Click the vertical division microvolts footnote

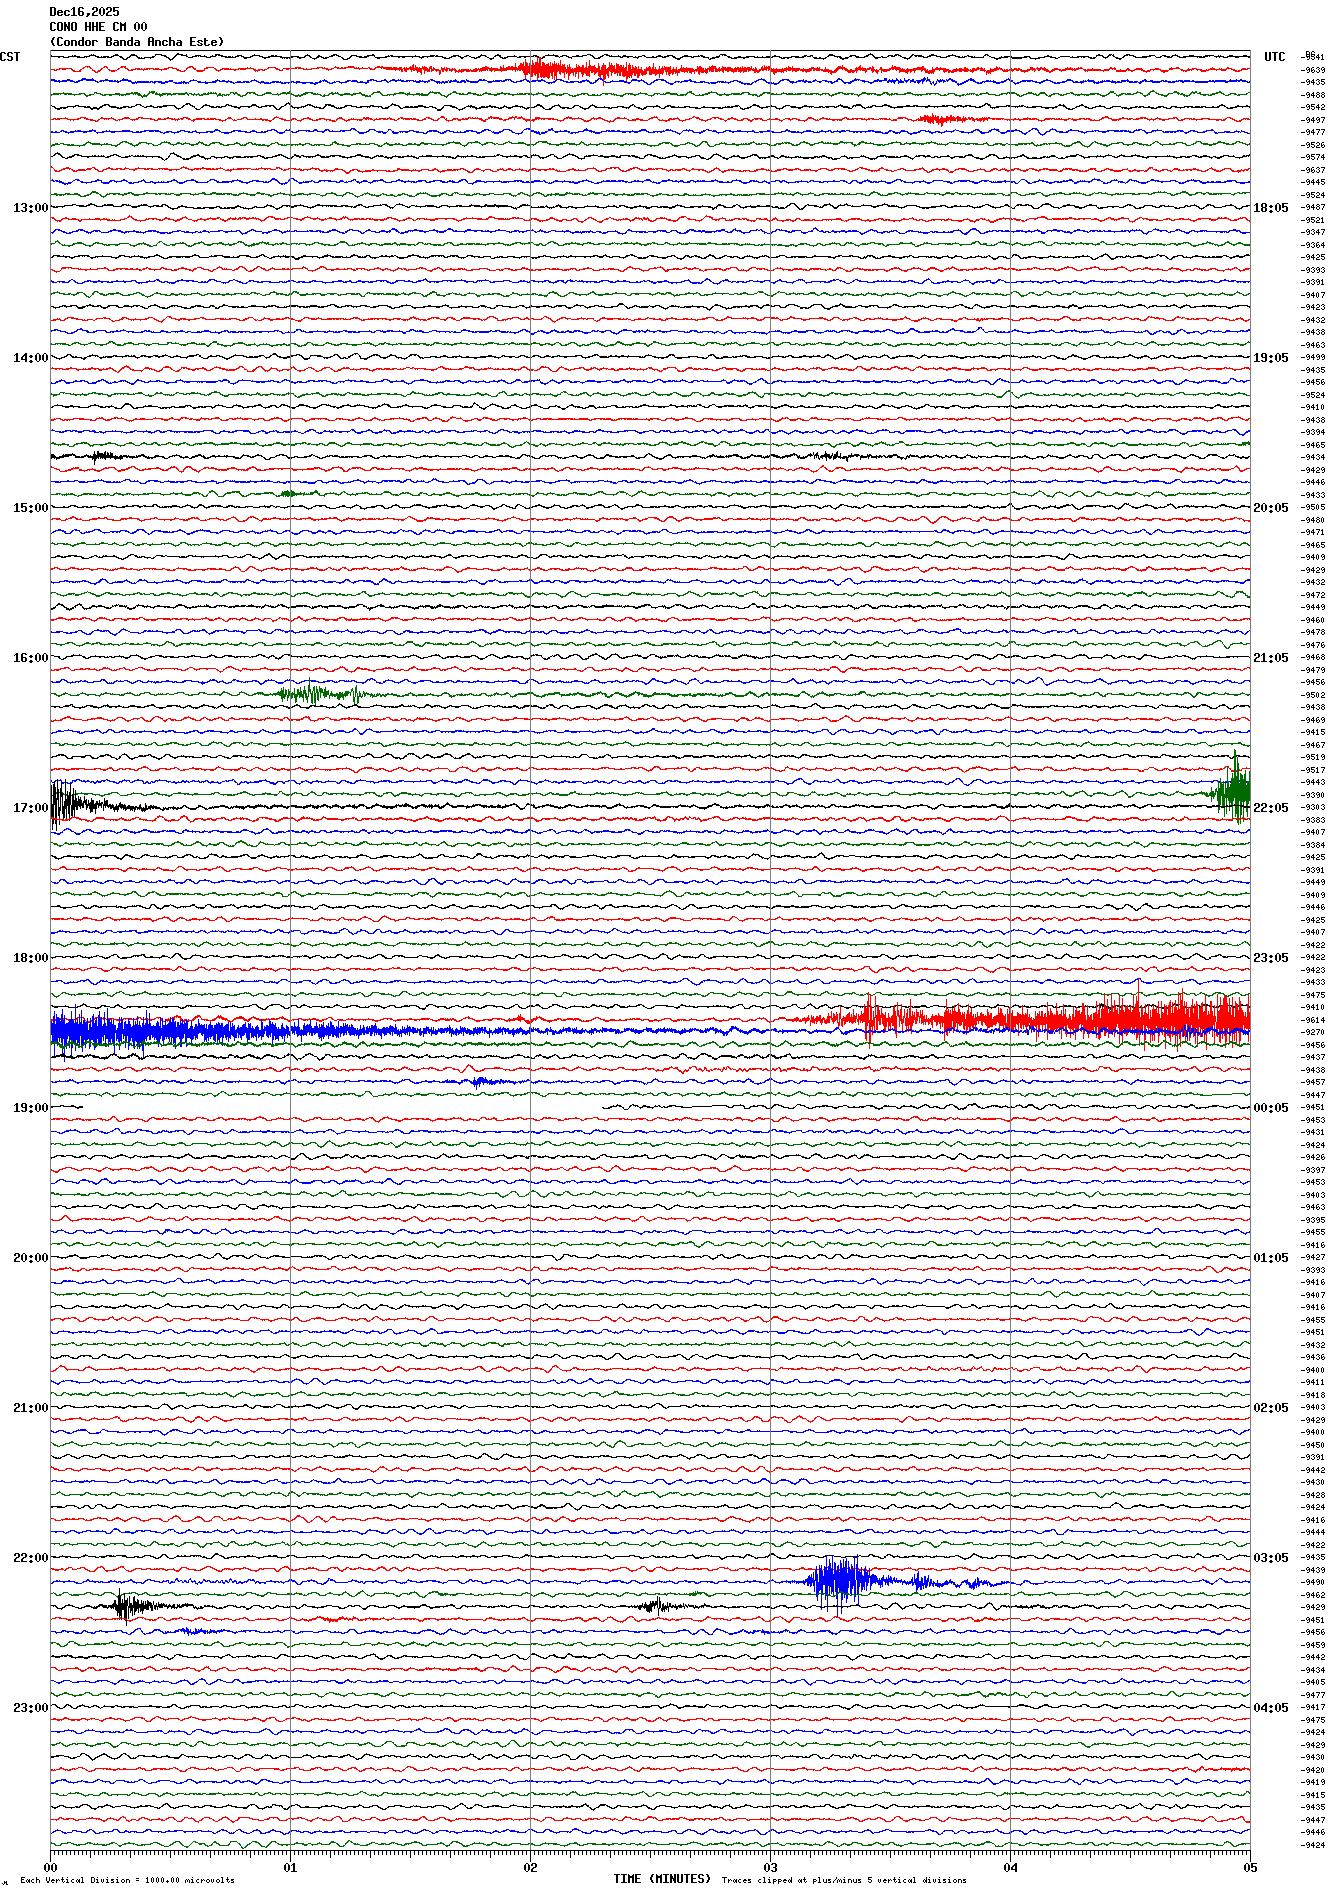(127, 1880)
